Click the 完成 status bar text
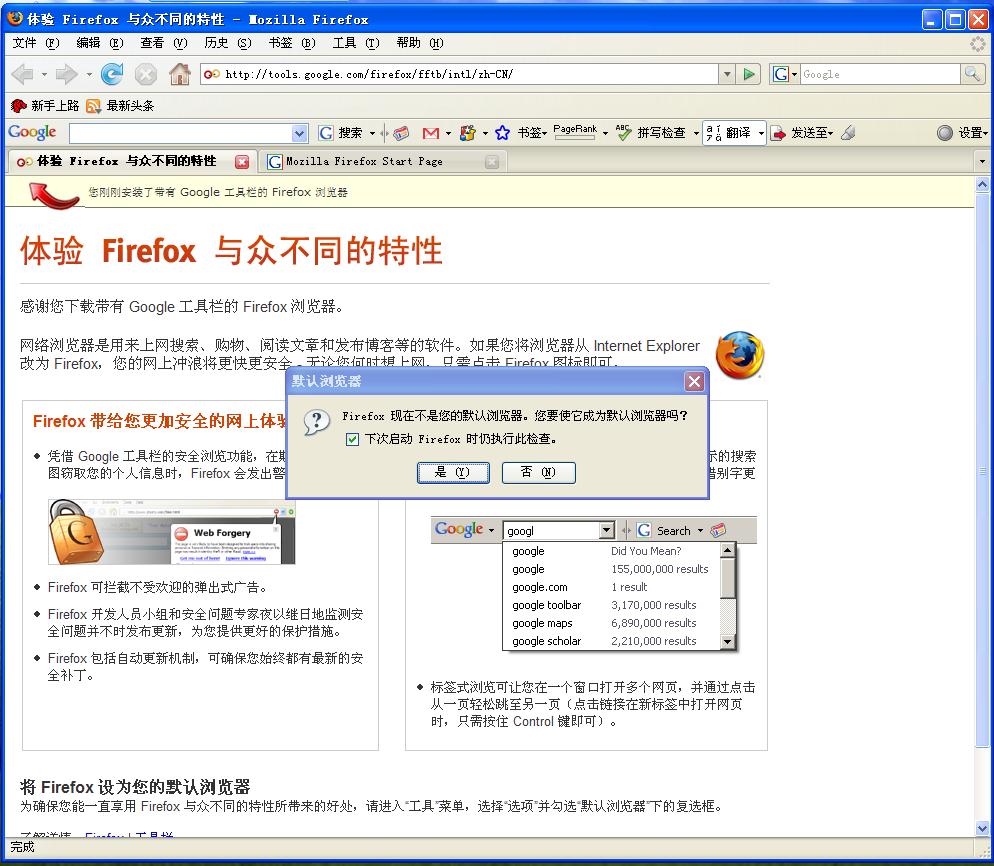This screenshot has height=866, width=994. point(23,846)
